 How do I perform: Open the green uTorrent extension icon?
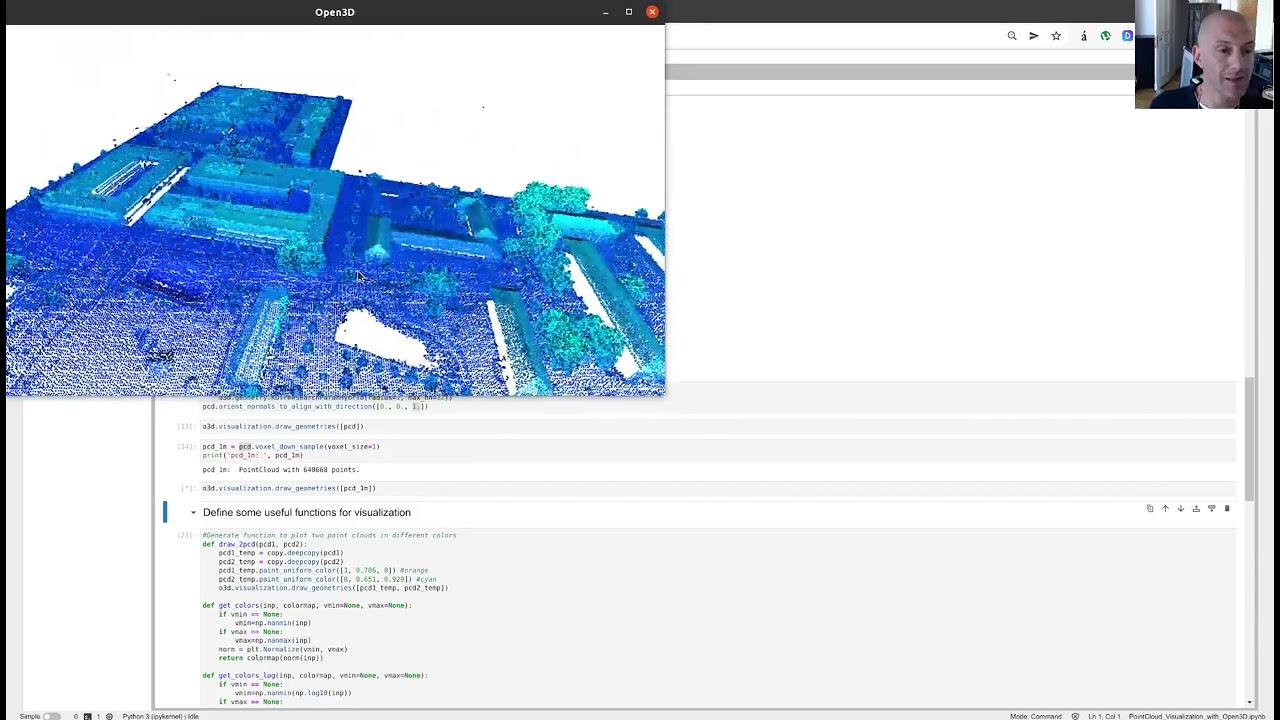click(1105, 36)
